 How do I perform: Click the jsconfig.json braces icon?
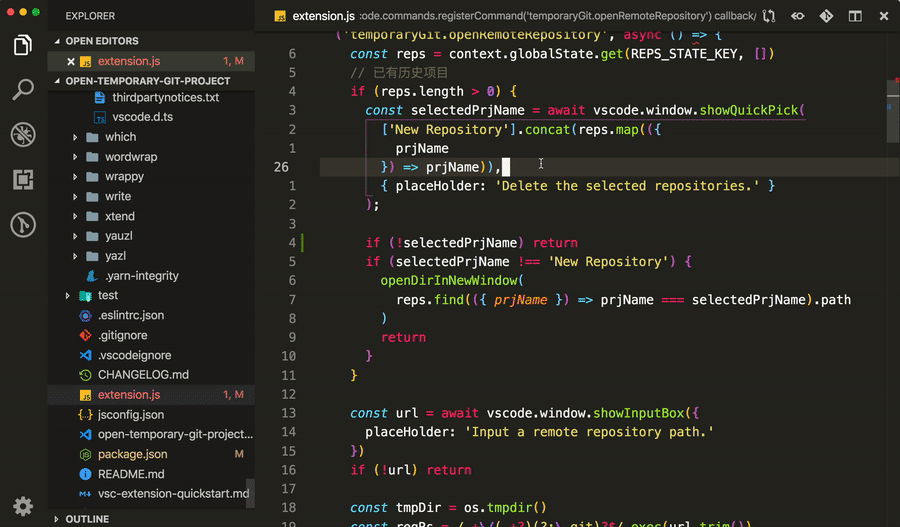85,414
